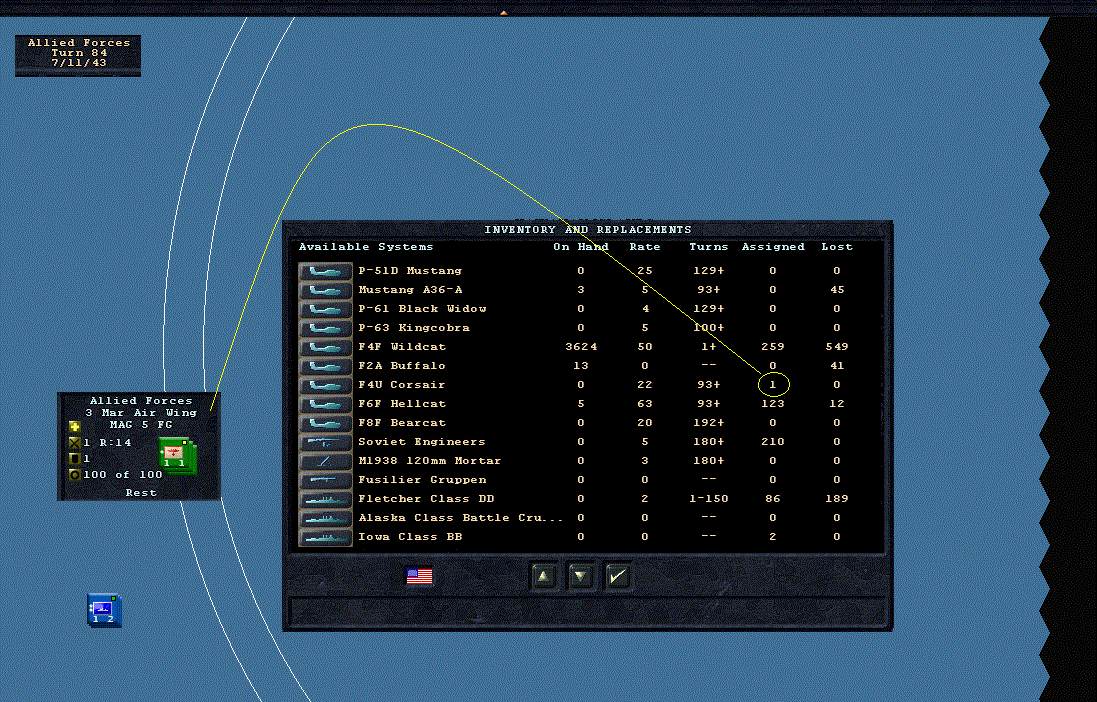Select the Iowa Class BB ship icon
Viewport: 1097px width, 702px height.
pos(325,537)
